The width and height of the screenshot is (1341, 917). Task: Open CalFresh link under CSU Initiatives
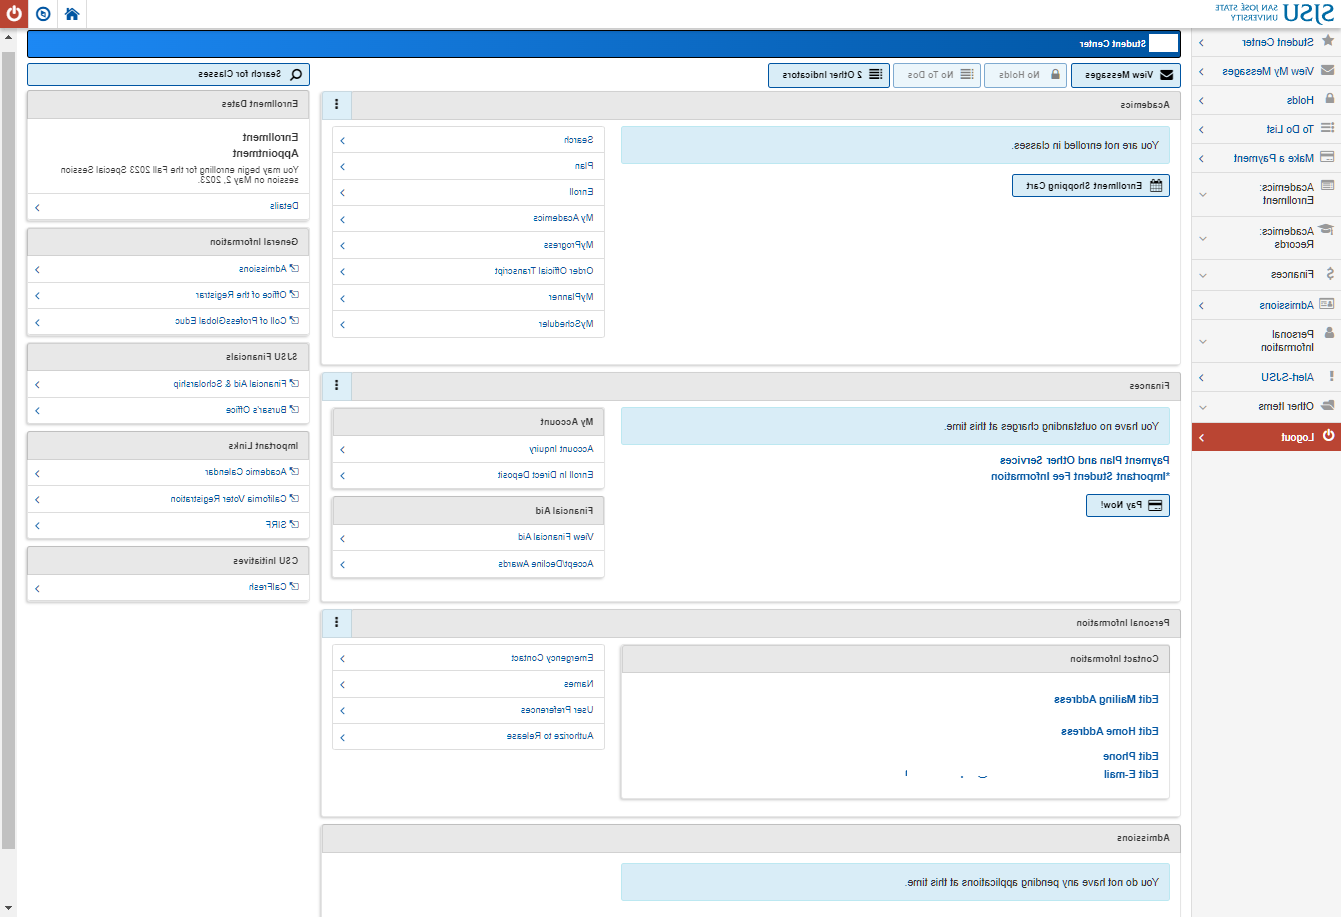click(x=168, y=587)
